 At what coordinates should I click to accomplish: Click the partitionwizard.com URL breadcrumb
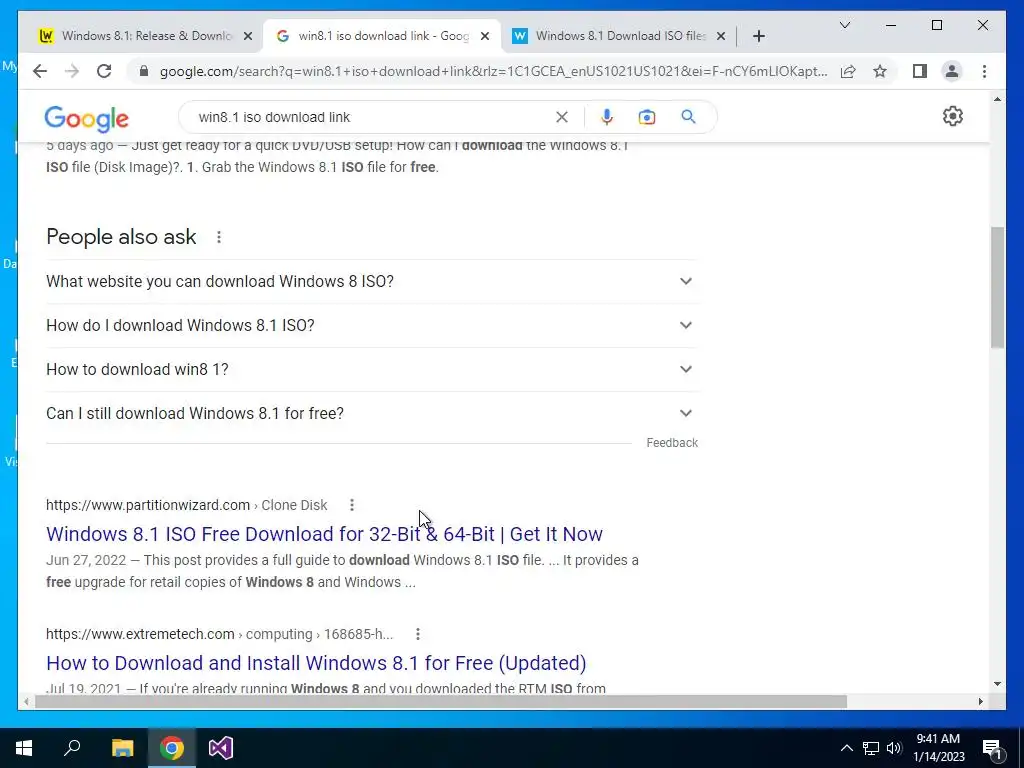click(186, 505)
